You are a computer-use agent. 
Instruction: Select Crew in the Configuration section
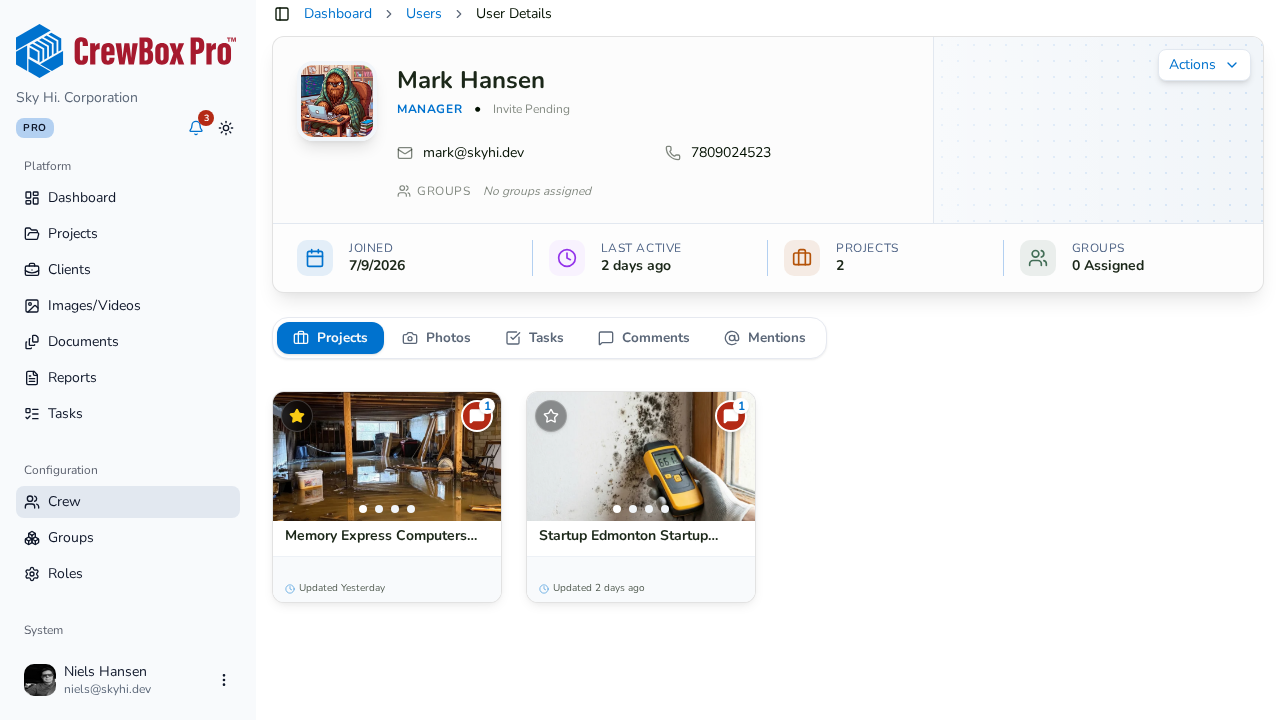point(128,502)
